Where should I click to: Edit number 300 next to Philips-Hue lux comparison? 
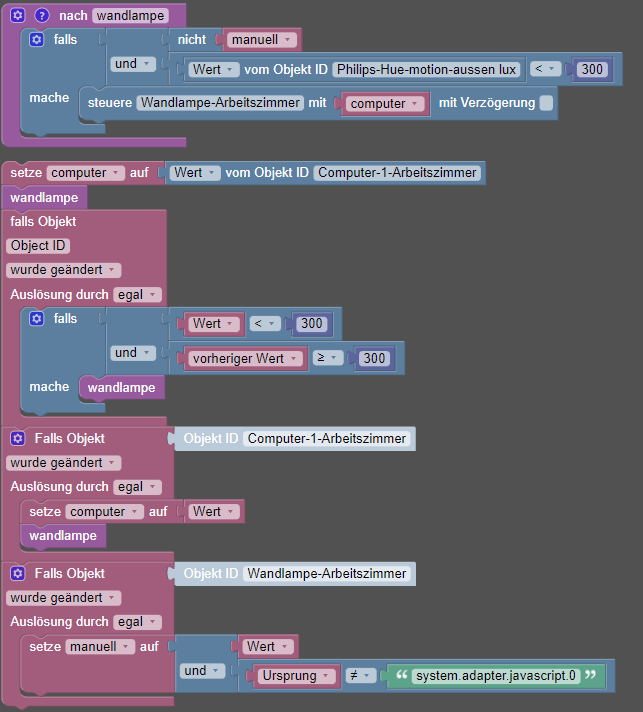(592, 69)
